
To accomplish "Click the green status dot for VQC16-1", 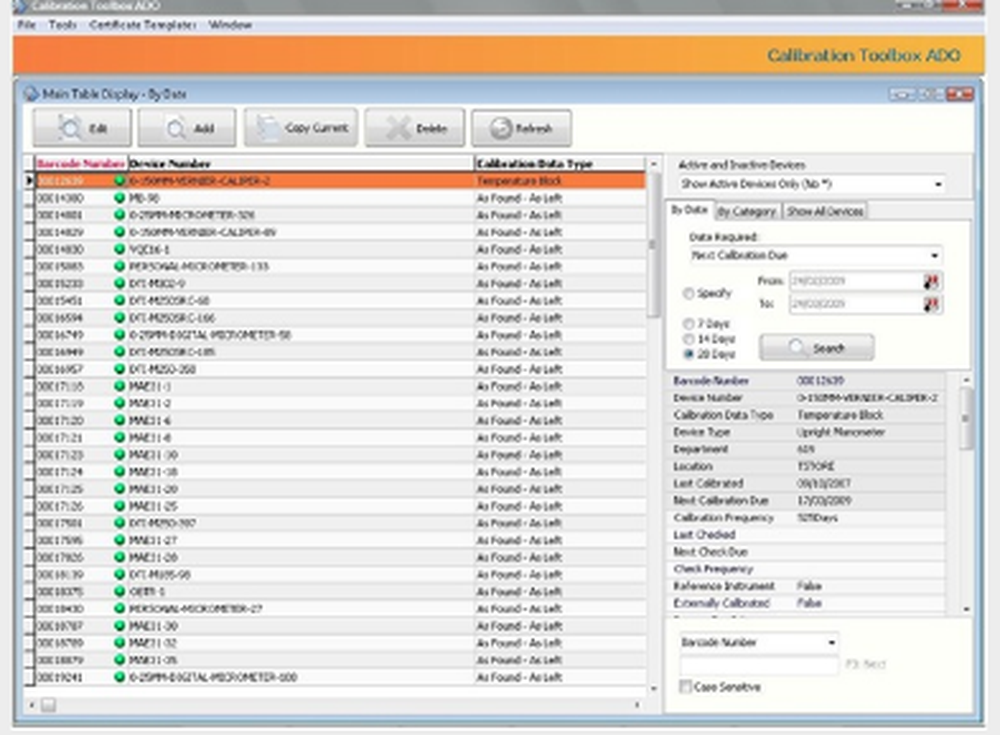I will tap(119, 249).
